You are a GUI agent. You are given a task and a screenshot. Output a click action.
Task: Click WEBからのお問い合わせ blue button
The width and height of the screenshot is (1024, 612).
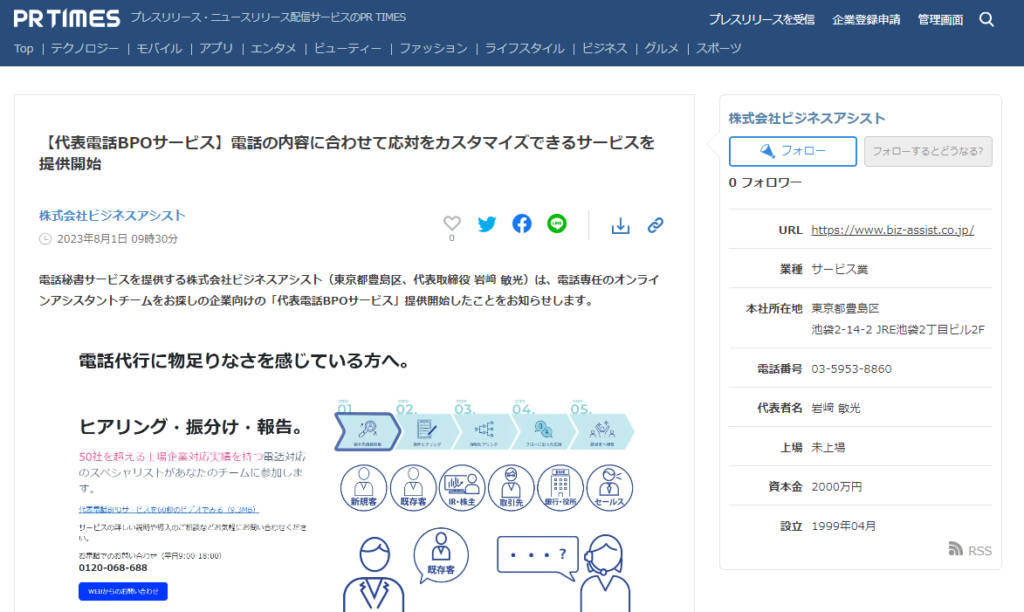[123, 591]
